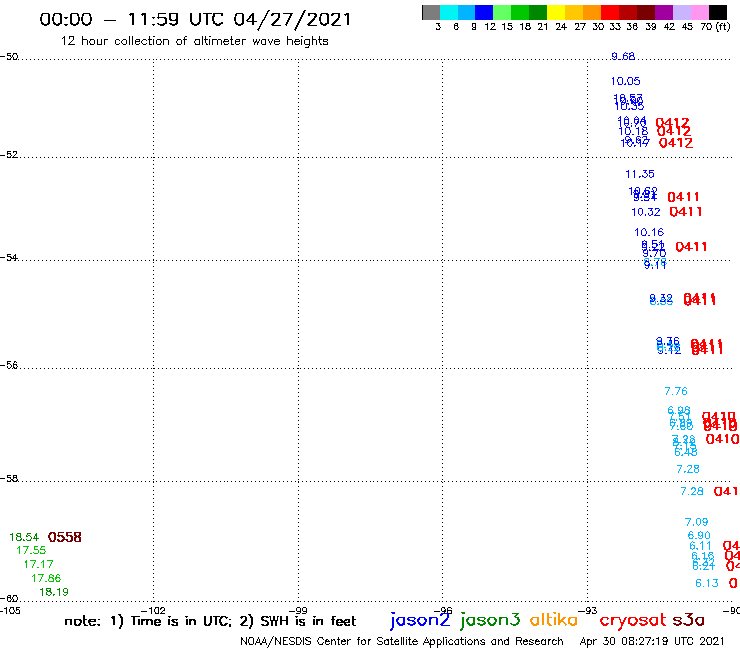Select the wave height value 10.05
740x650 pixels.
[x=625, y=81]
